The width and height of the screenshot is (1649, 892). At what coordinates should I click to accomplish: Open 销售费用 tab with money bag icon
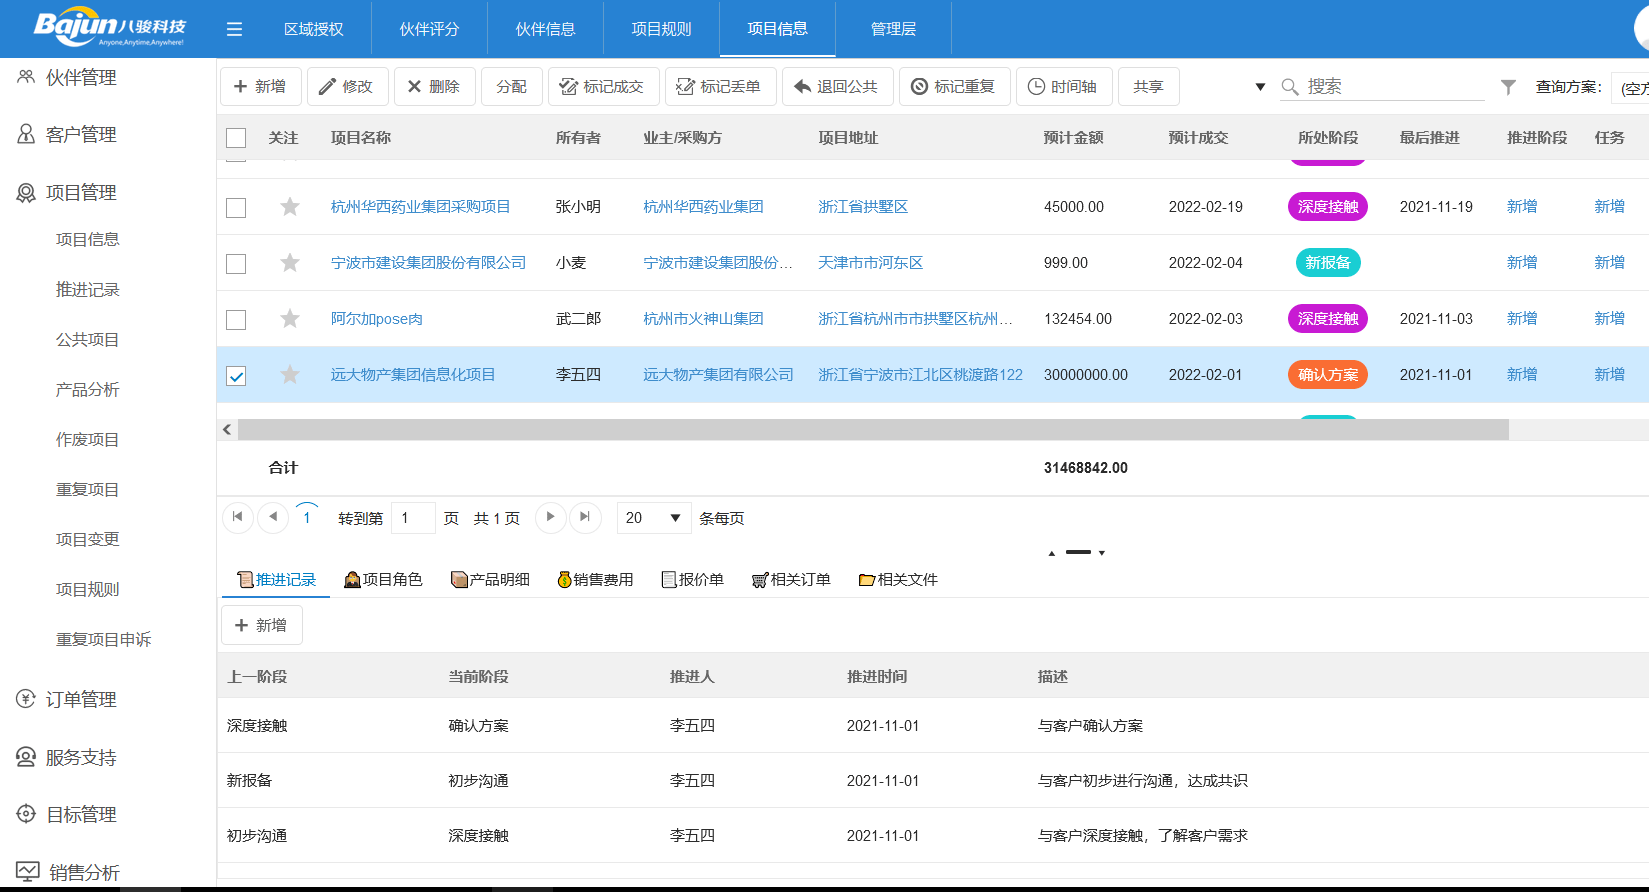point(595,580)
